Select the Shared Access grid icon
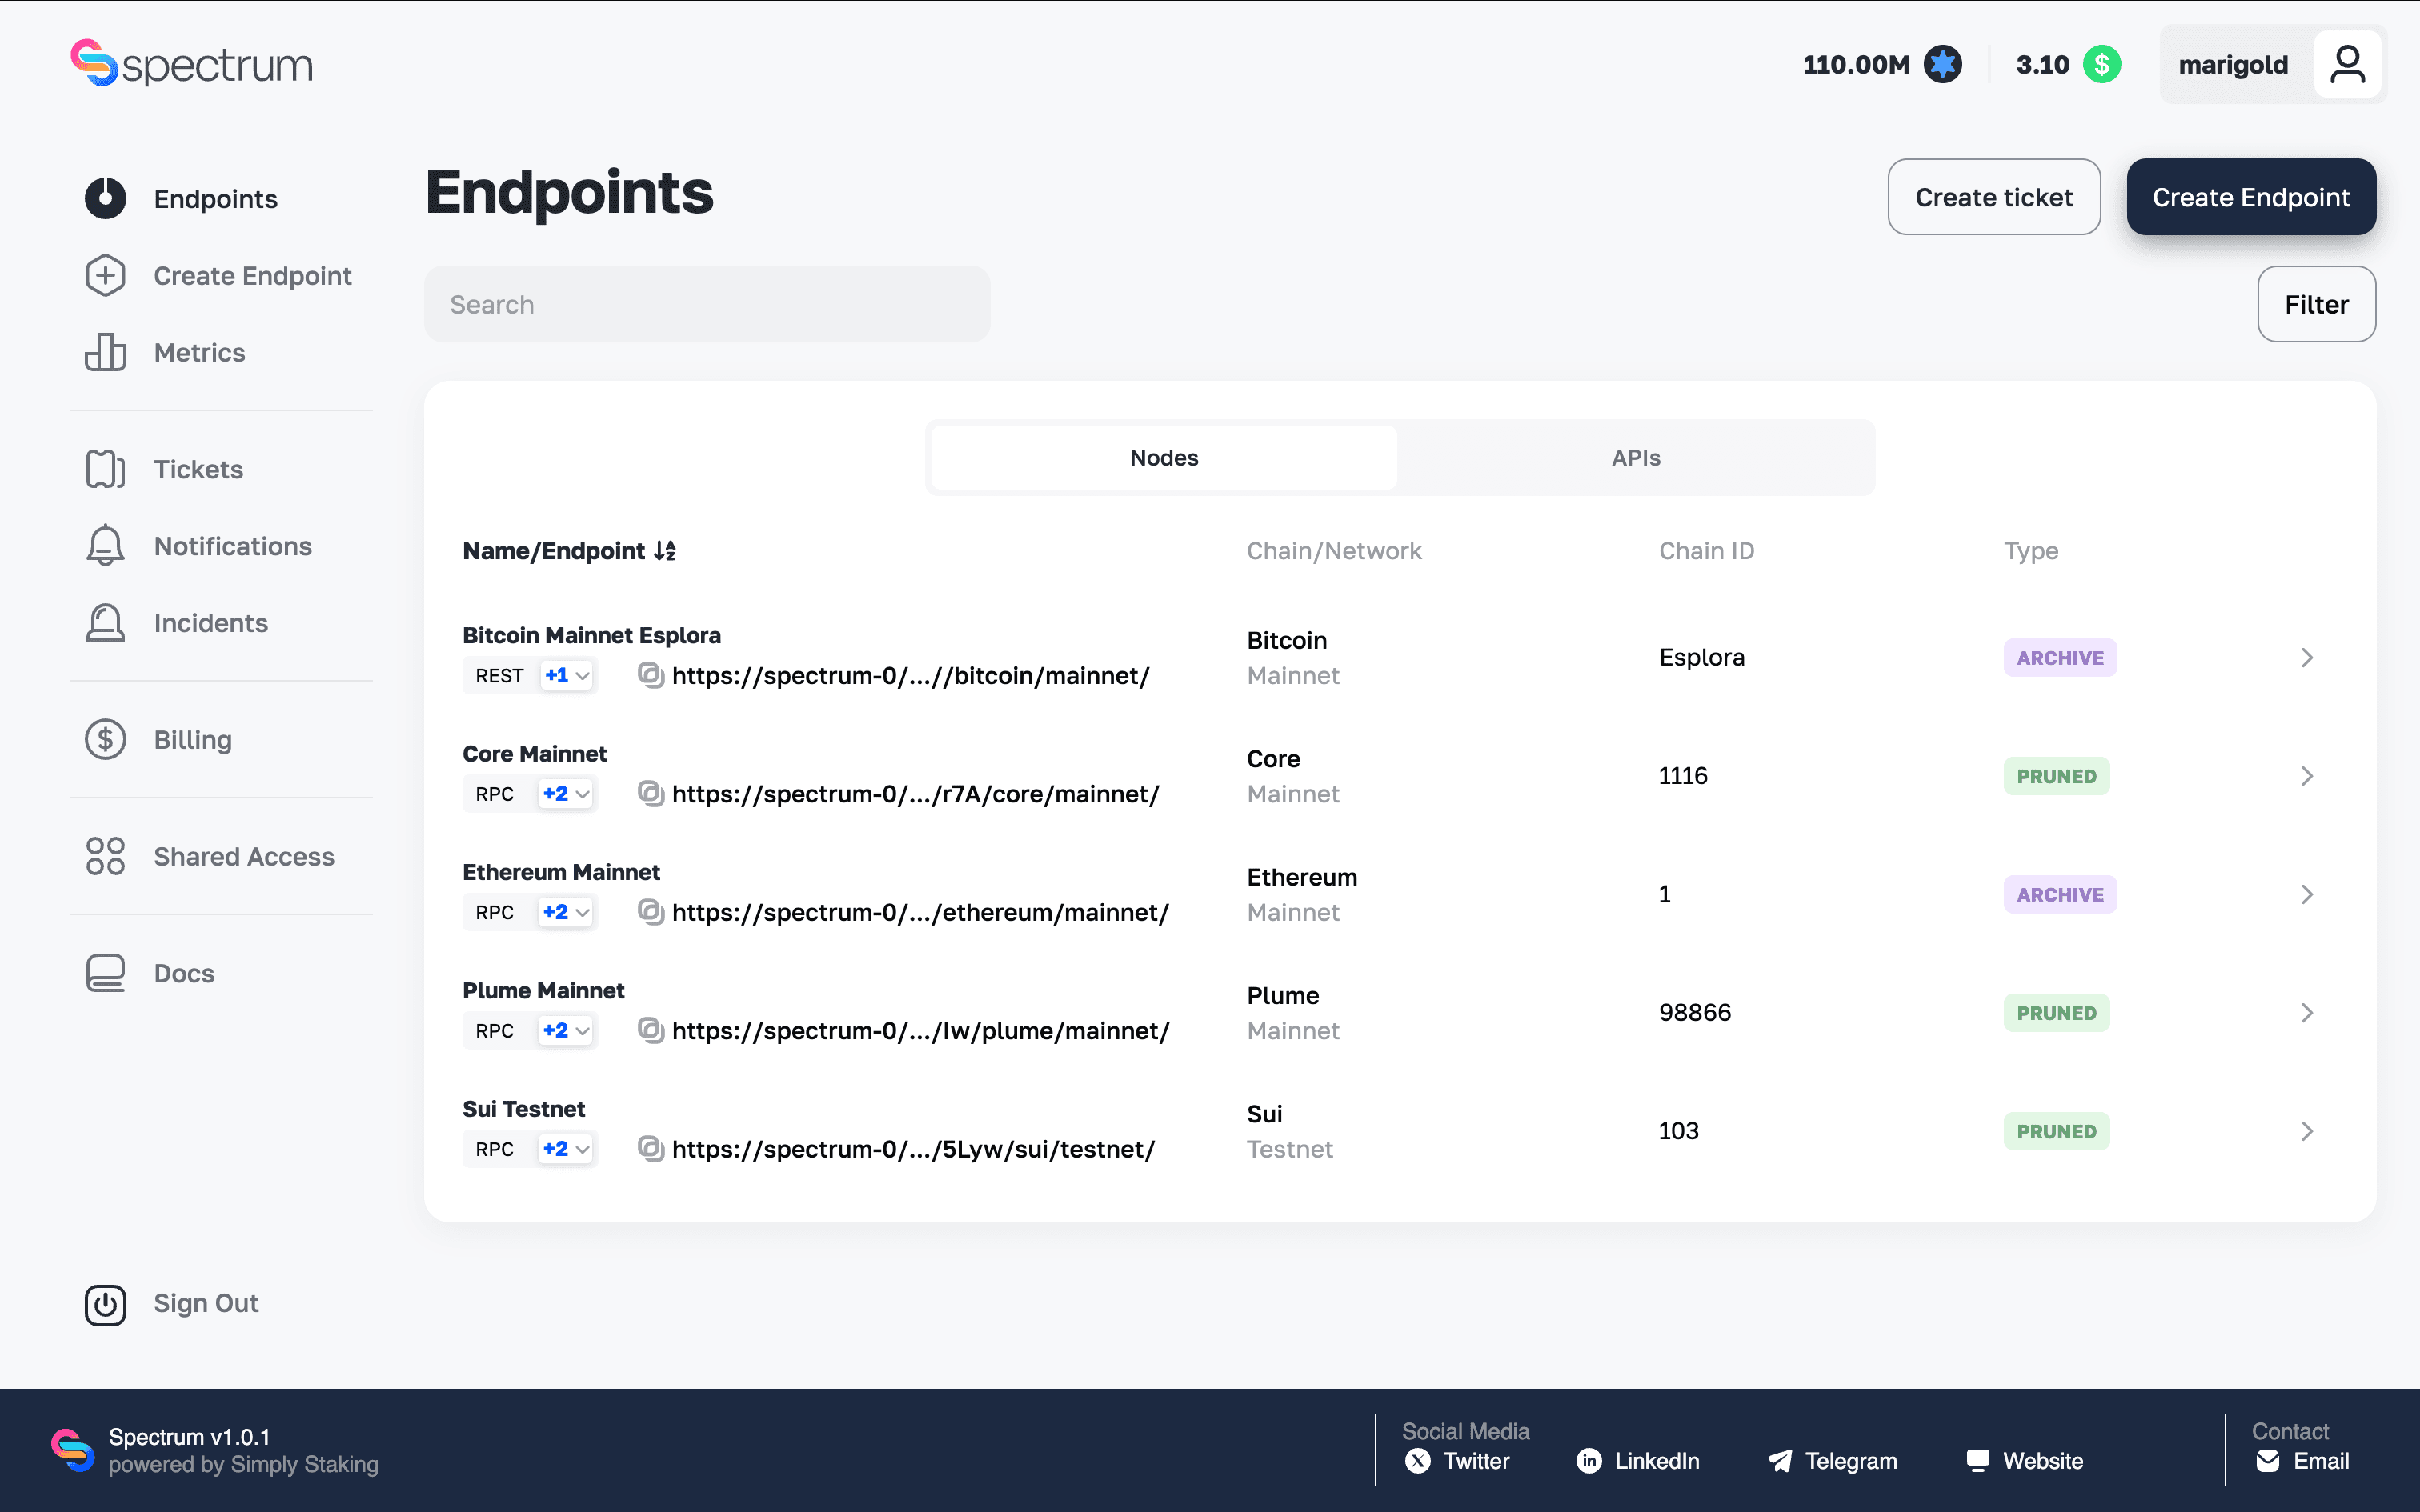This screenshot has height=1512, width=2420. [105, 856]
